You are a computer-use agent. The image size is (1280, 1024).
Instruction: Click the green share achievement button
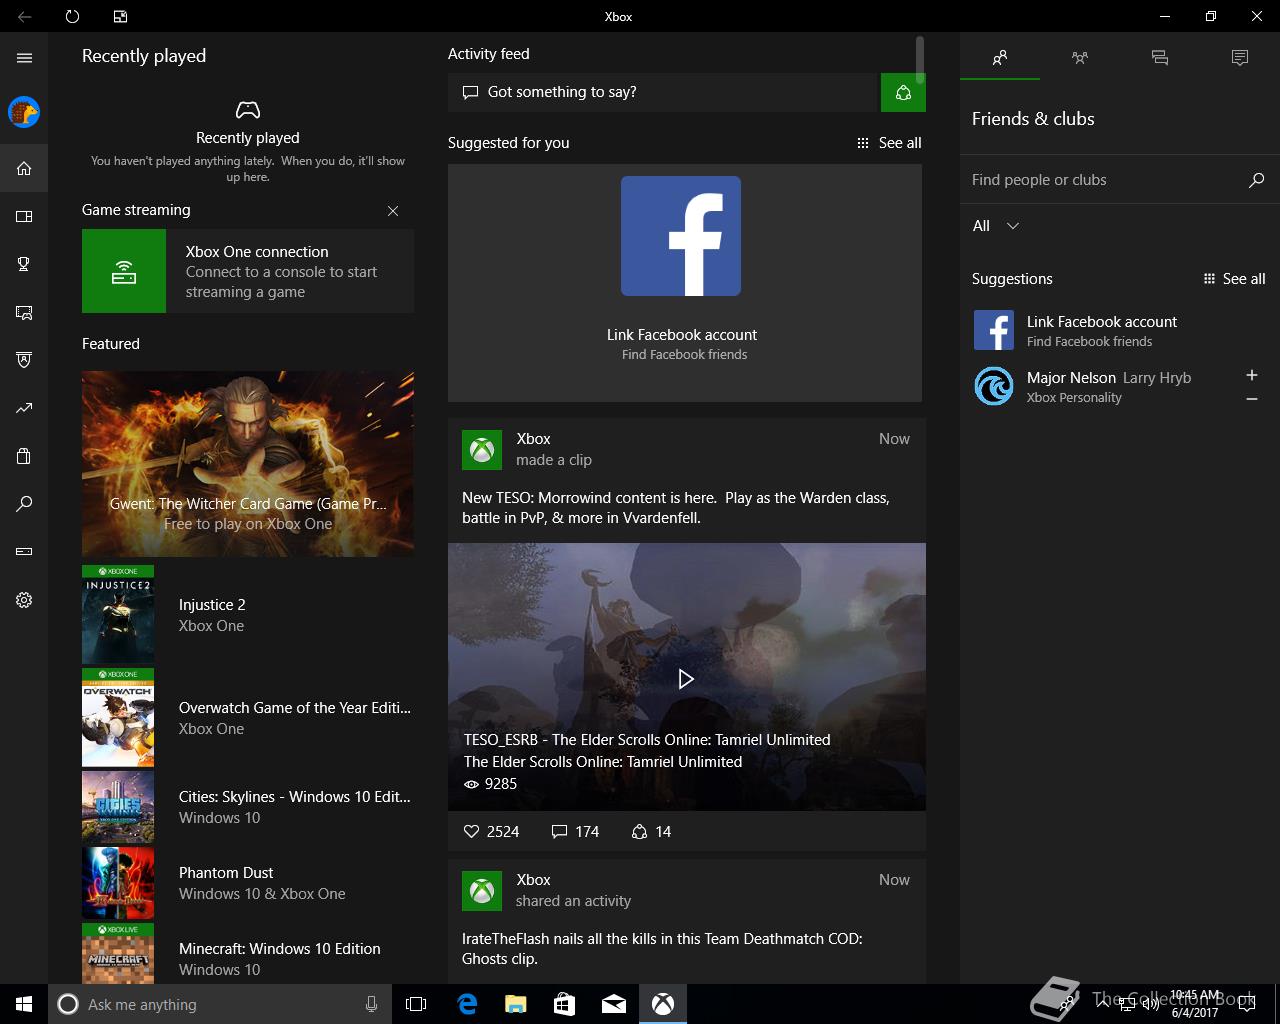903,92
